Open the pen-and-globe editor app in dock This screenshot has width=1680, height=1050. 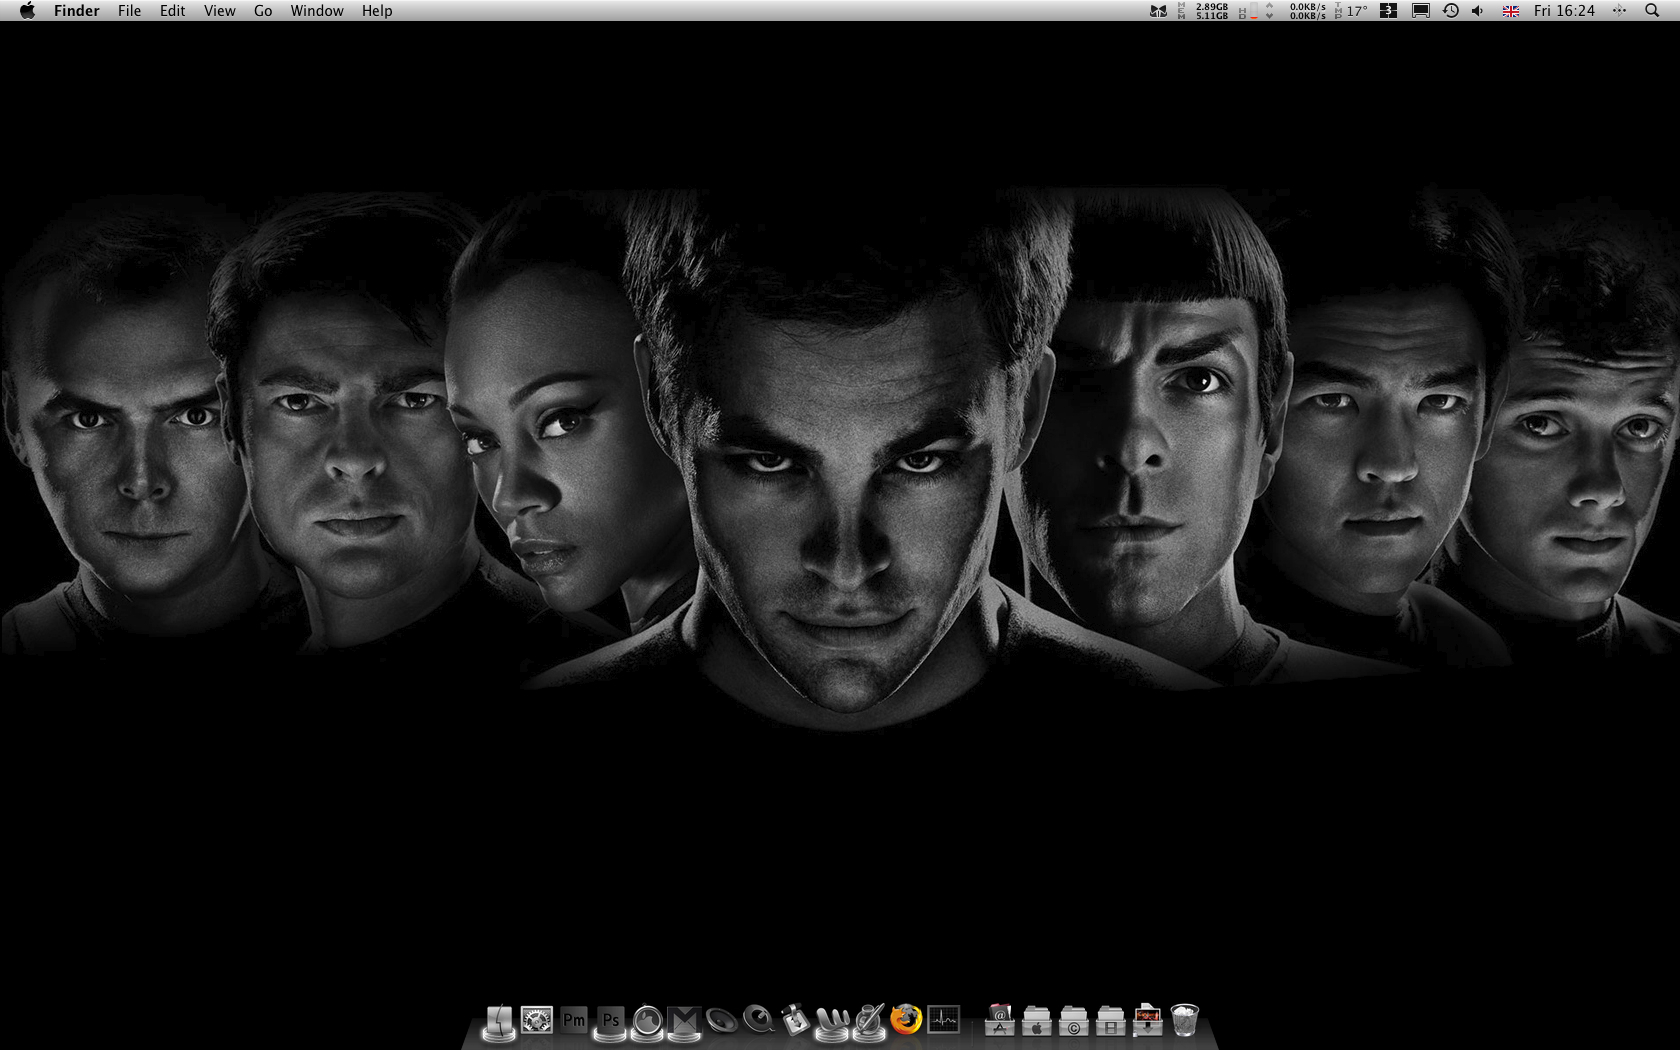[x=869, y=1020]
